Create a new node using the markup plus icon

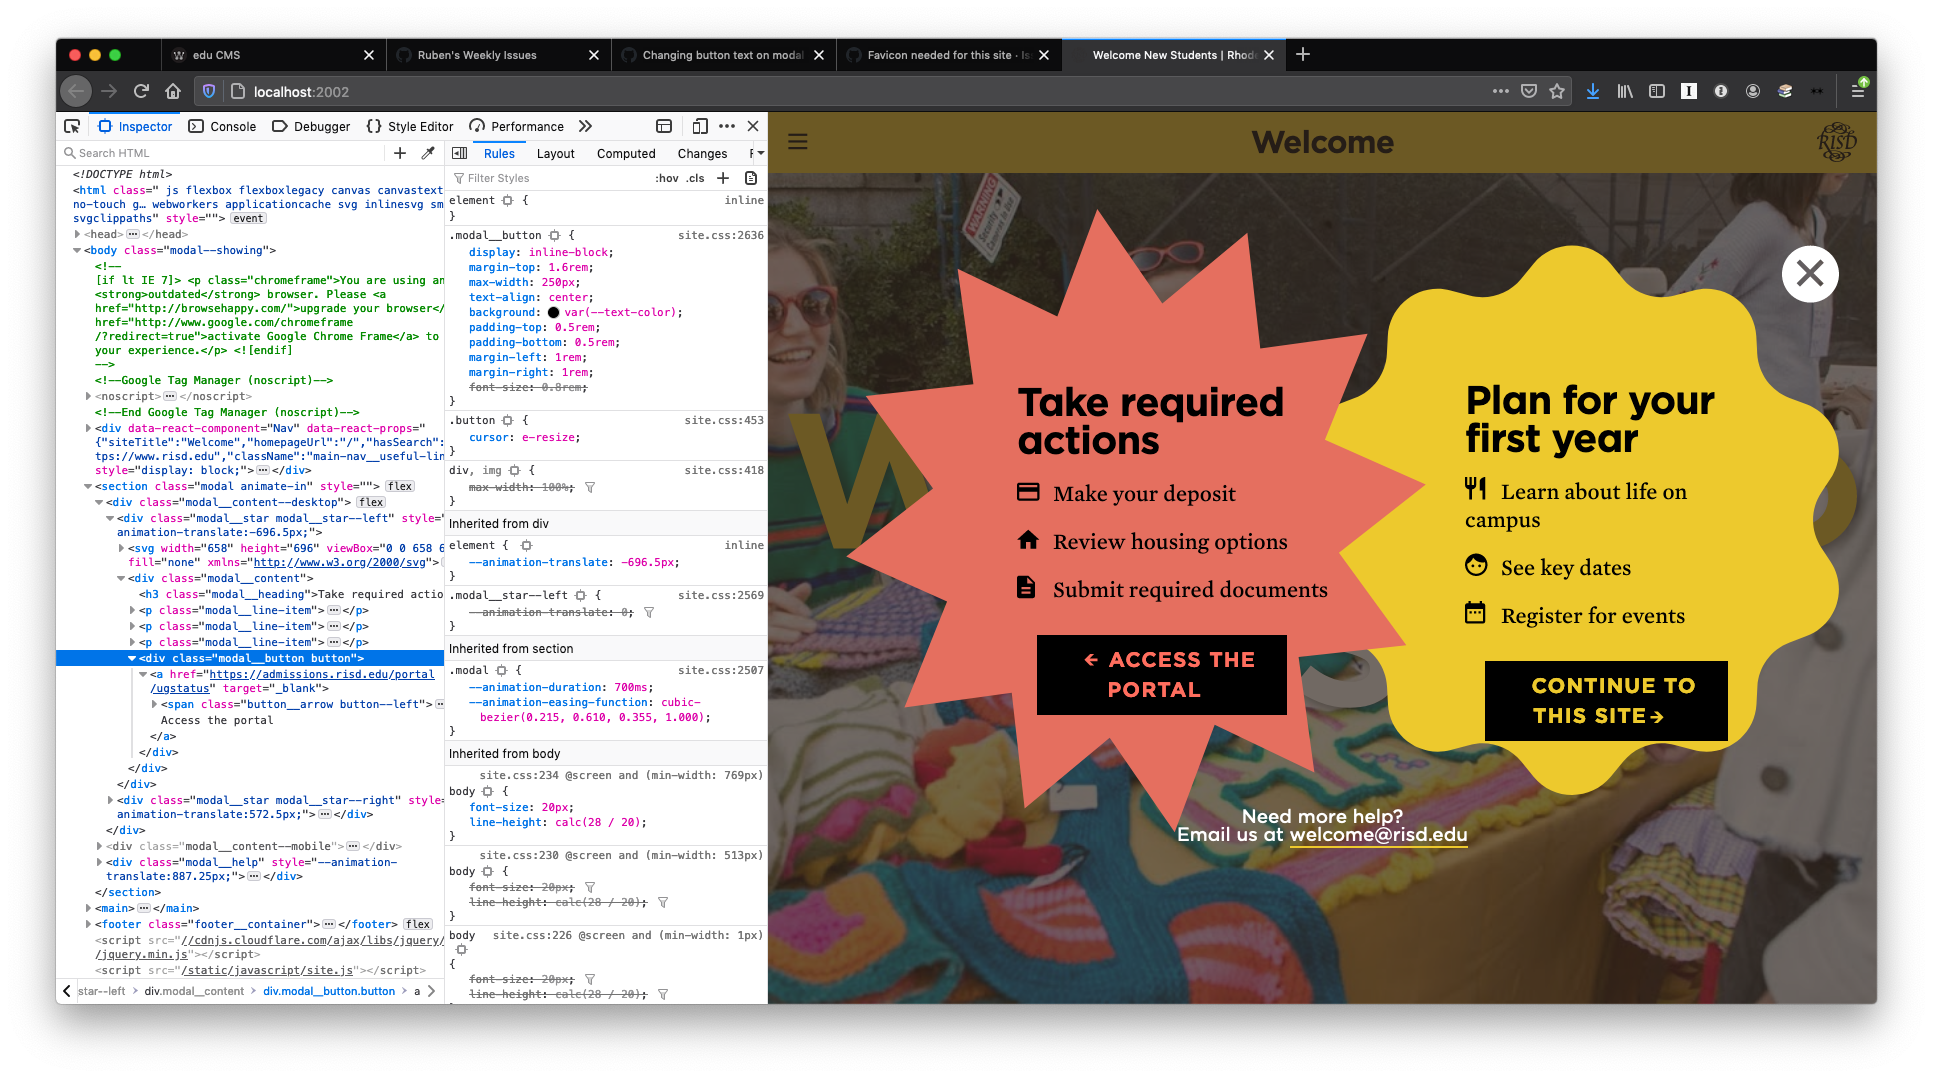point(400,152)
